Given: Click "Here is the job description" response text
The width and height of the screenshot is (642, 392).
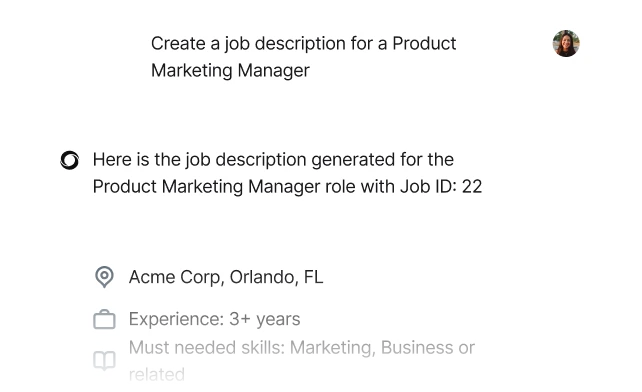Looking at the screenshot, I should click(x=199, y=160).
